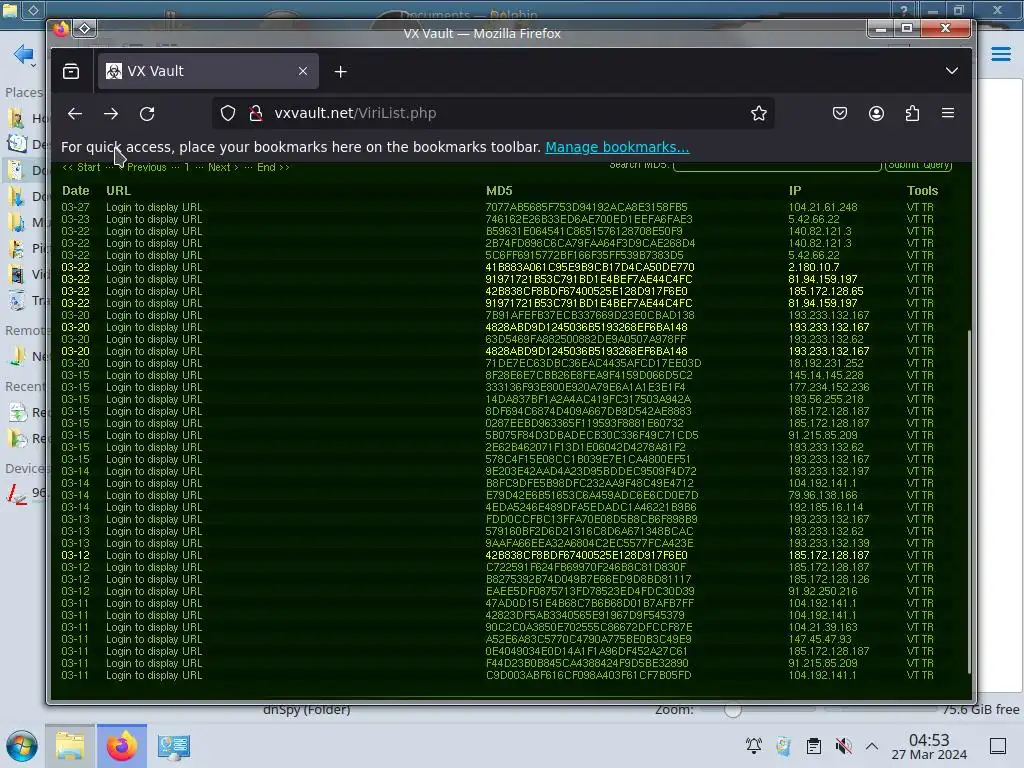Open a new tab with plus button
Screen dimensions: 1024x768
pyautogui.click(x=340, y=72)
